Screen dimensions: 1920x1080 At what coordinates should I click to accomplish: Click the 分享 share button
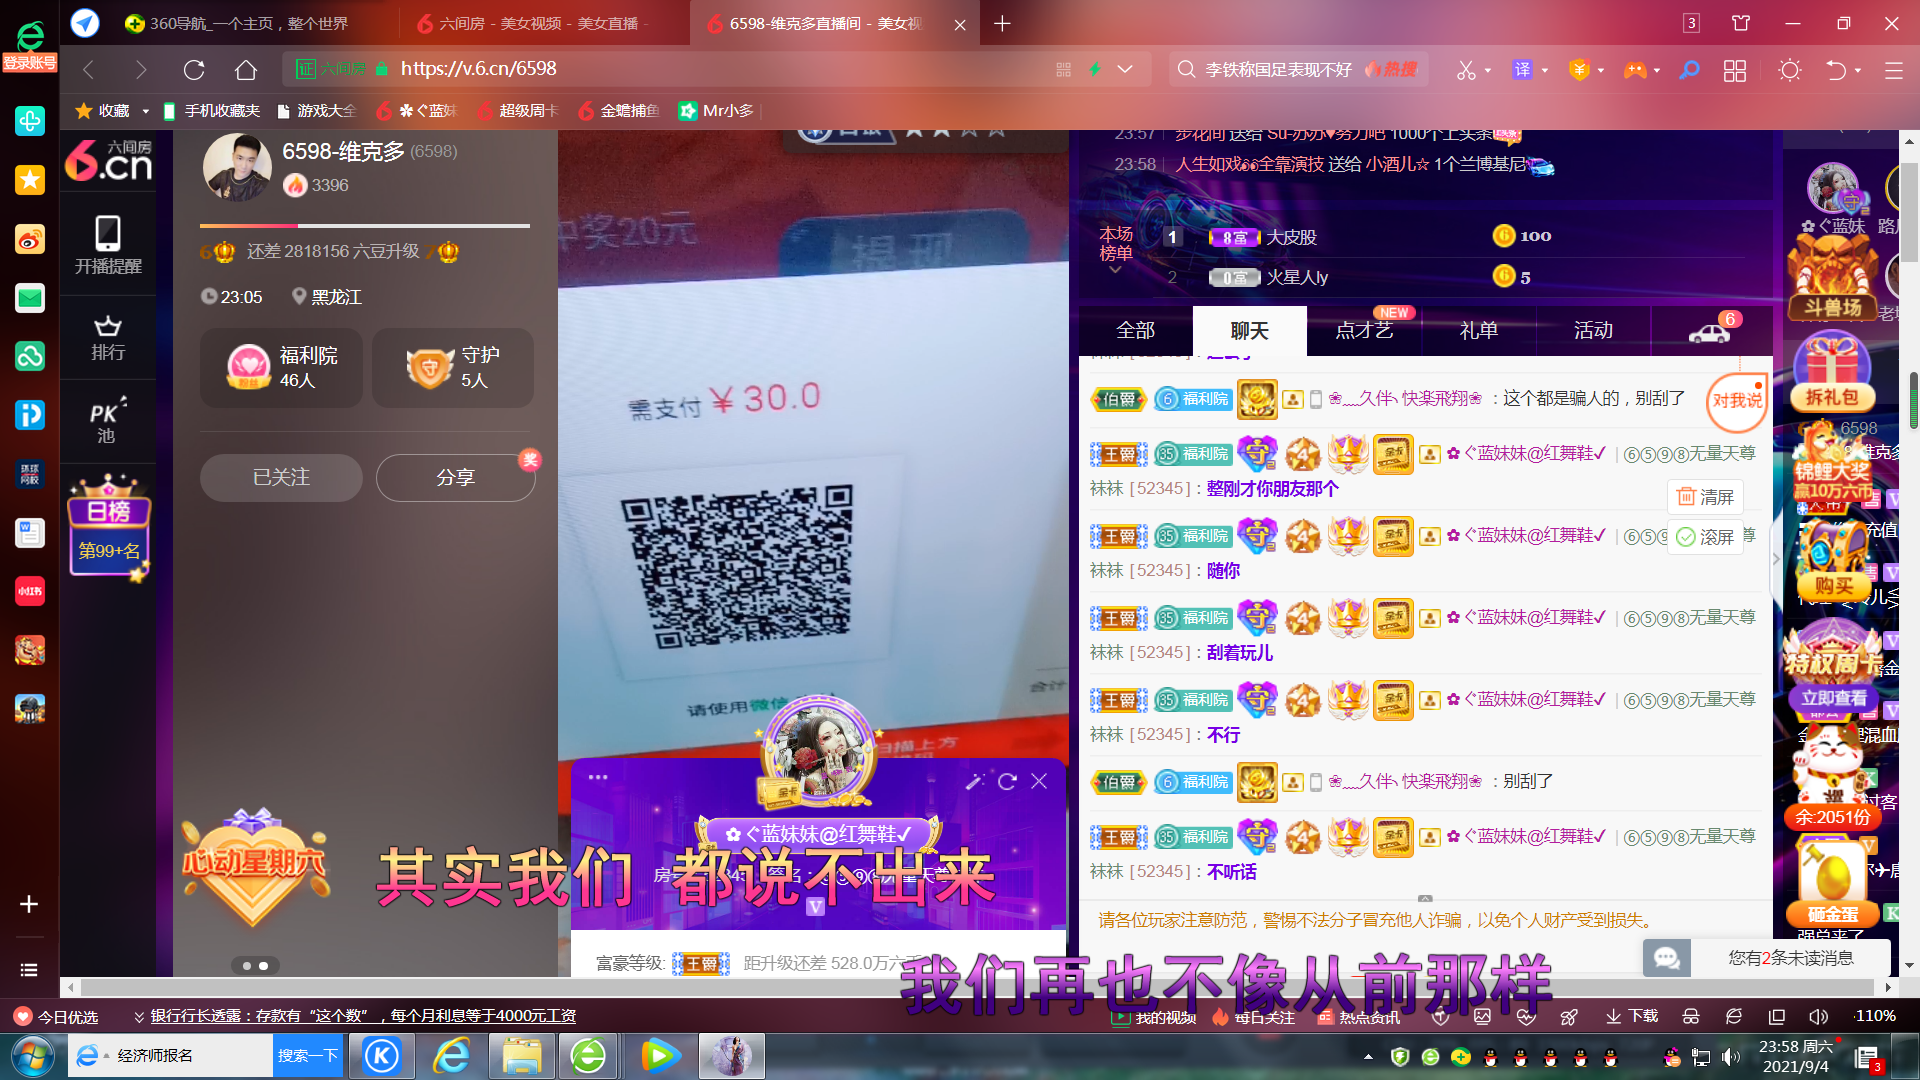point(456,478)
